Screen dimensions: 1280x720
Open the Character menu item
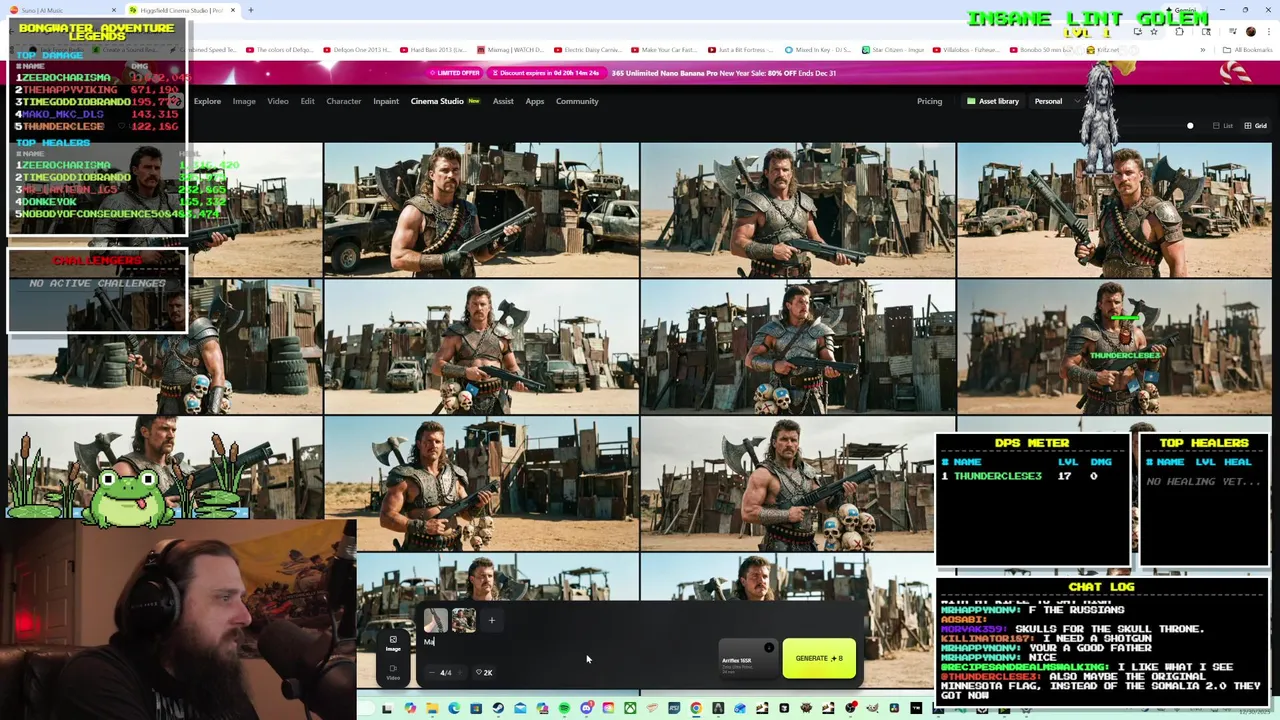343,101
